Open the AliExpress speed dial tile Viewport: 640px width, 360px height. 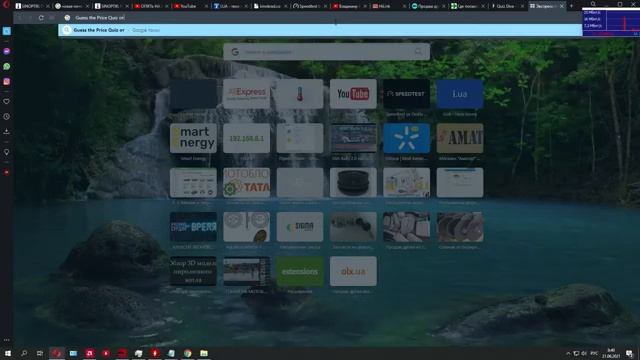click(x=247, y=94)
